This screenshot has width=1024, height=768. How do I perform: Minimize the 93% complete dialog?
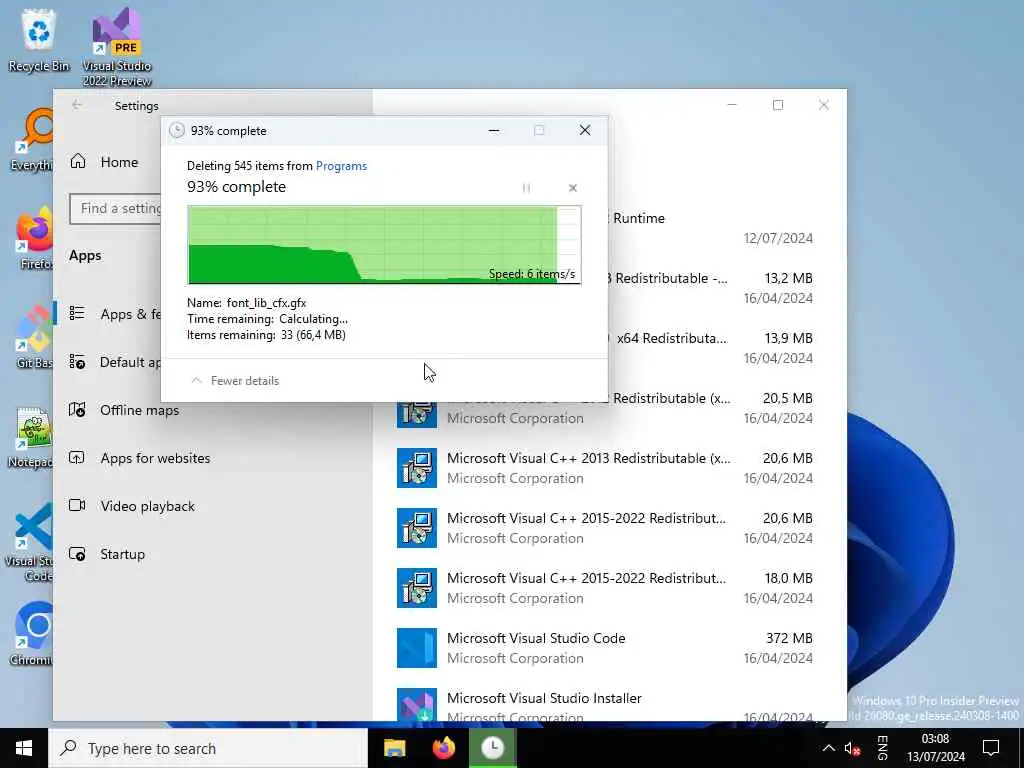[x=494, y=131]
